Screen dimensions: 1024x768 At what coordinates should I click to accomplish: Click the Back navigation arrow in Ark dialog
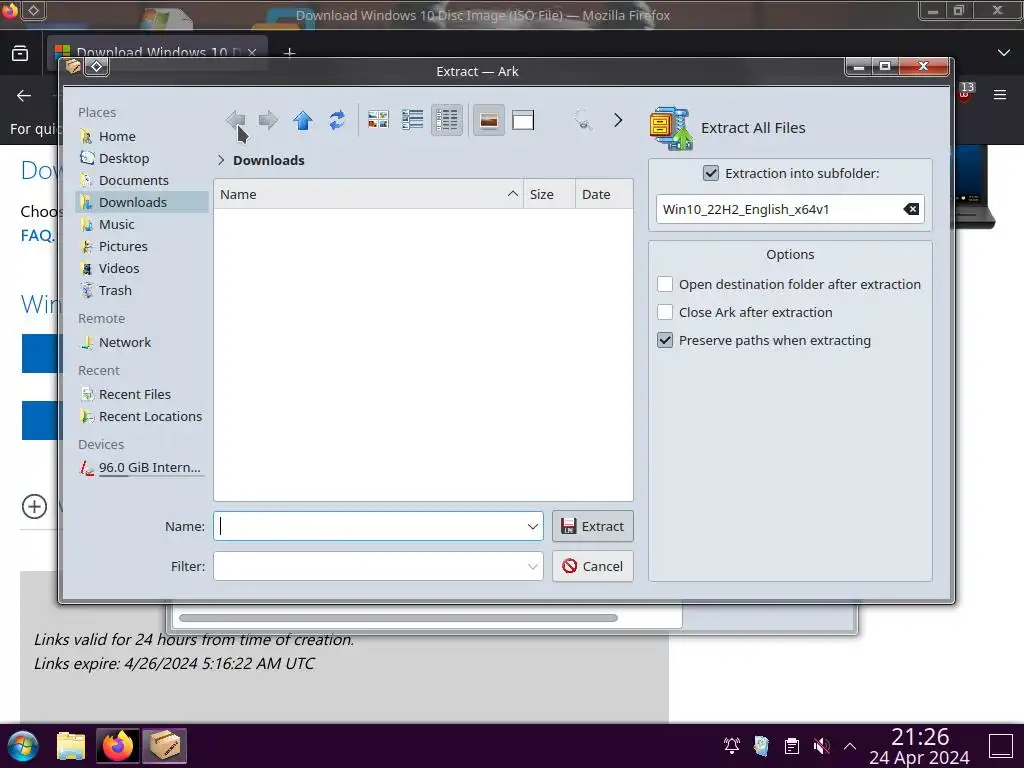click(x=236, y=120)
